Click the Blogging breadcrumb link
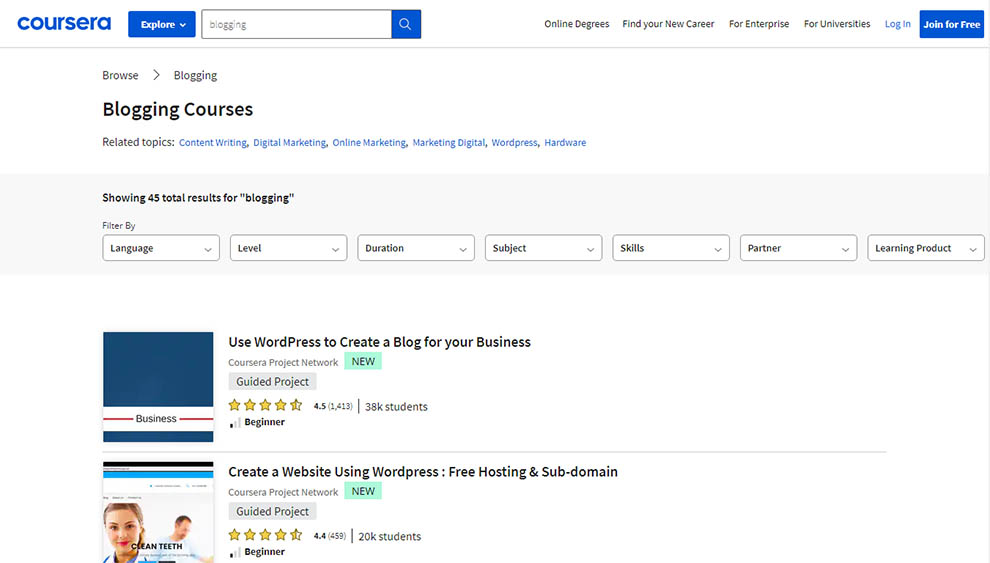 tap(195, 75)
